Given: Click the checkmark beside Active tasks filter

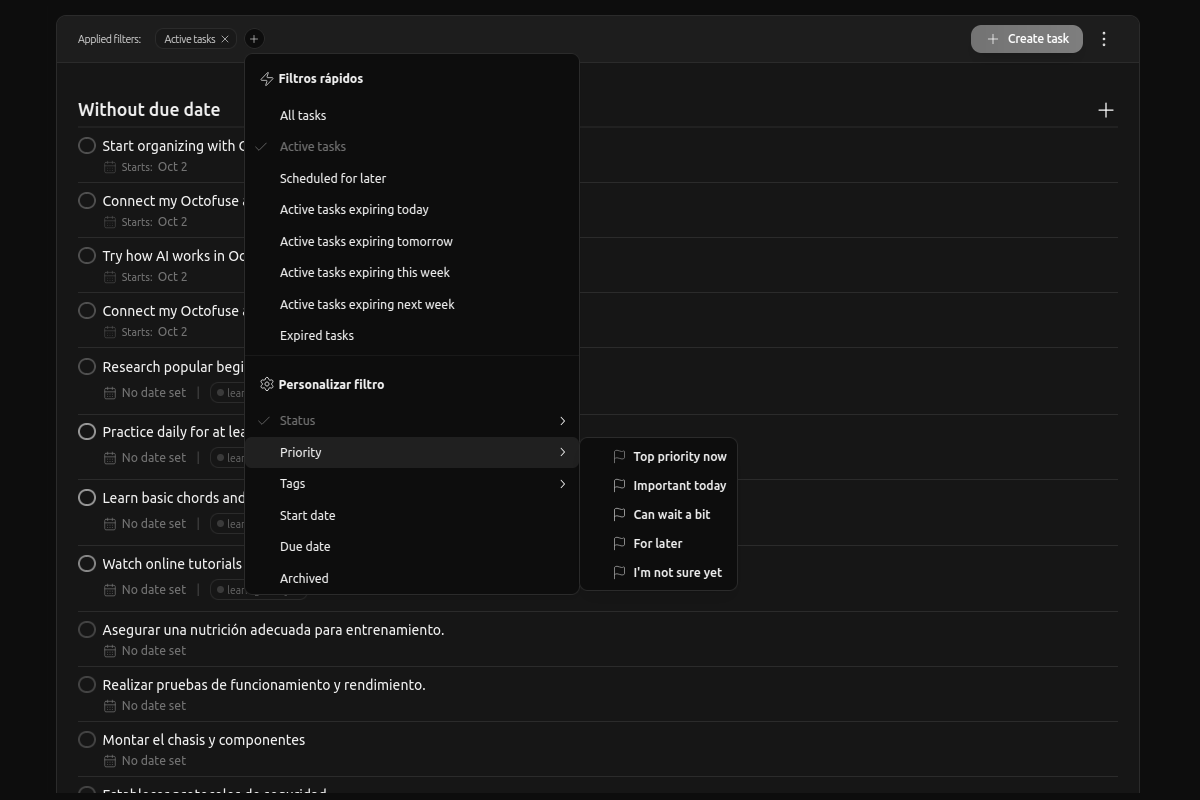Looking at the screenshot, I should (x=261, y=146).
